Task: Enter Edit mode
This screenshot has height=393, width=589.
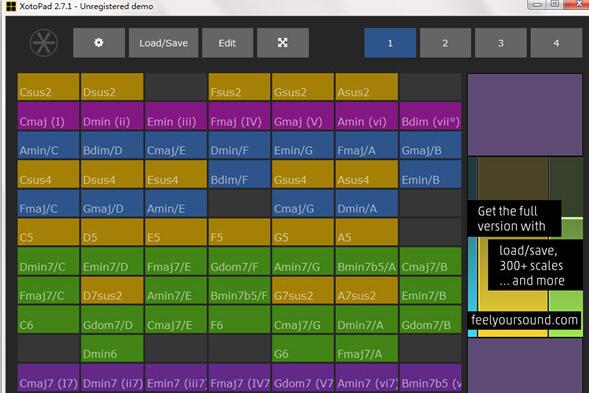Action: (x=228, y=43)
